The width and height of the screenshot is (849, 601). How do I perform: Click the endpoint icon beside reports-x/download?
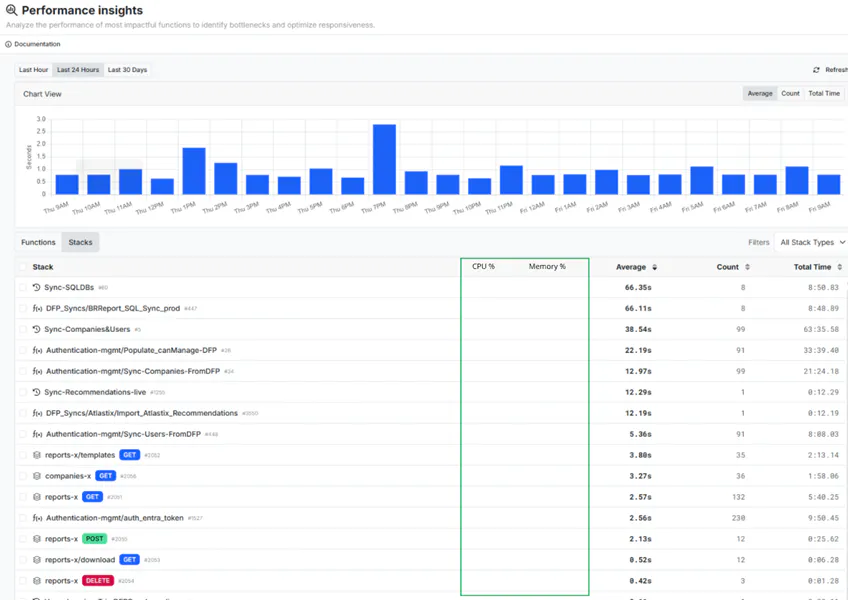[37, 560]
